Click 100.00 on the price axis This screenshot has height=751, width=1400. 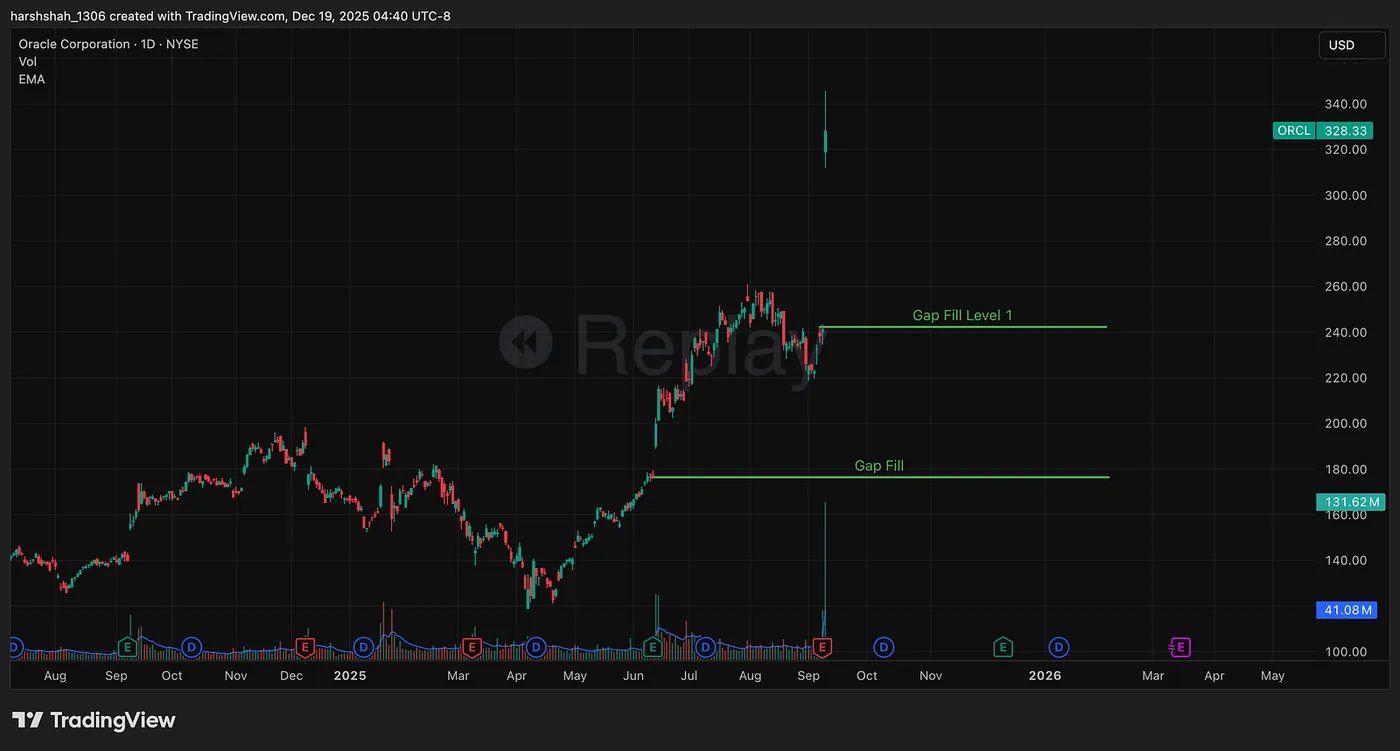[1345, 652]
